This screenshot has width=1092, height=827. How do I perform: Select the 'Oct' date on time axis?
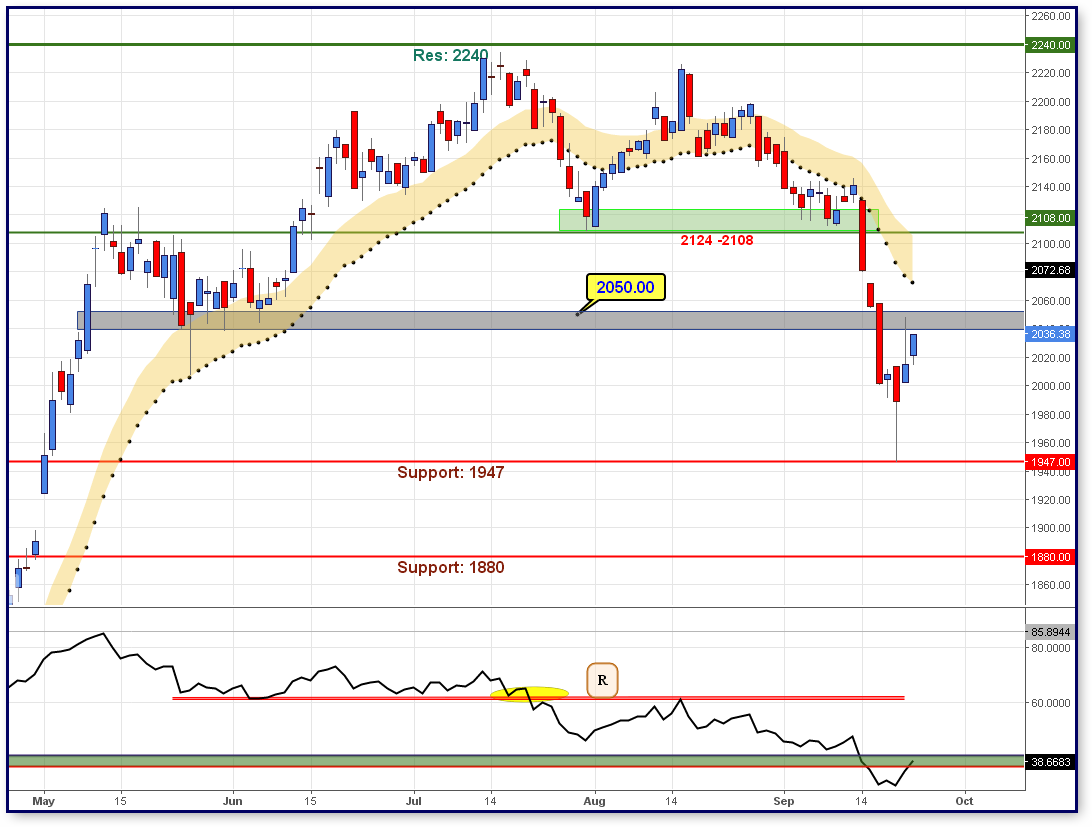tap(964, 801)
